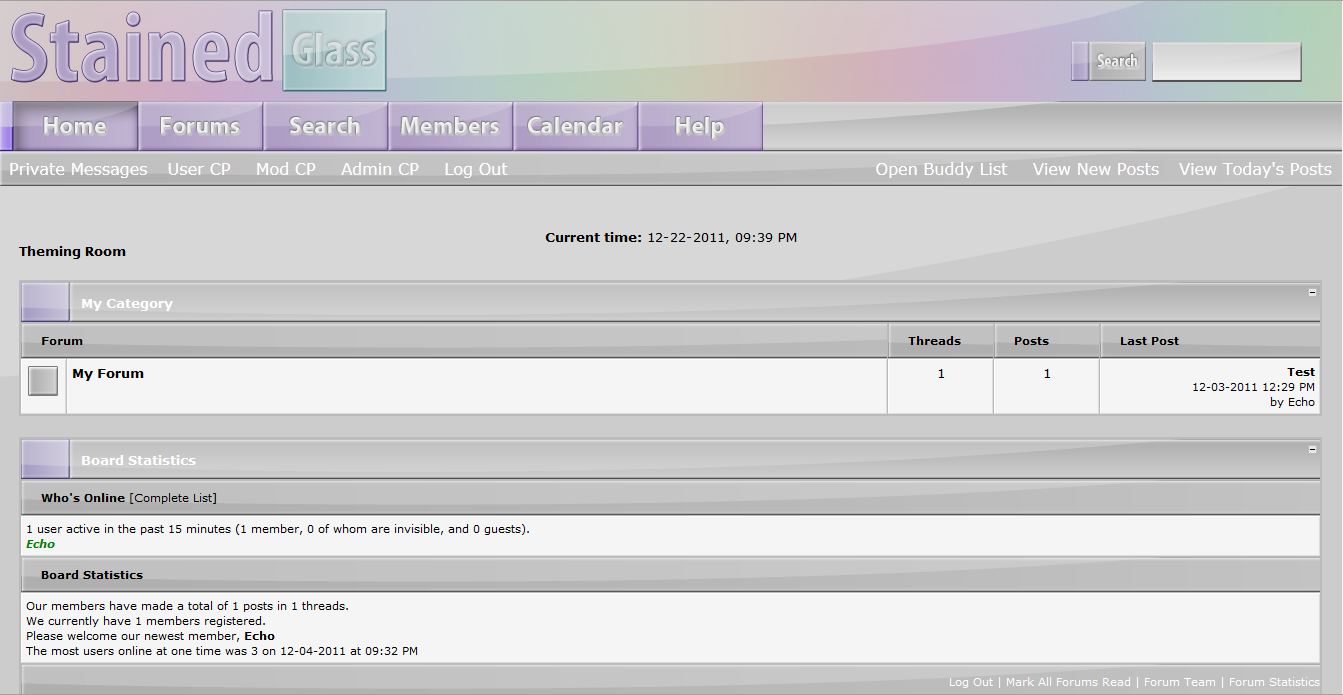Click the search text input field
The width and height of the screenshot is (1343, 695).
[x=1226, y=62]
